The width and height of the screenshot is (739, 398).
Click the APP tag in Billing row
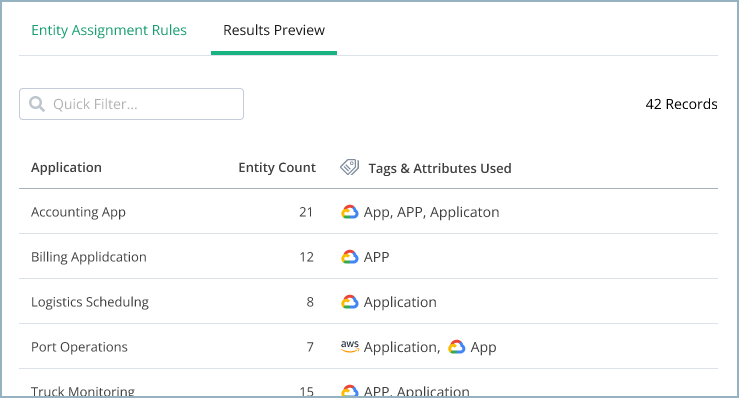point(376,257)
